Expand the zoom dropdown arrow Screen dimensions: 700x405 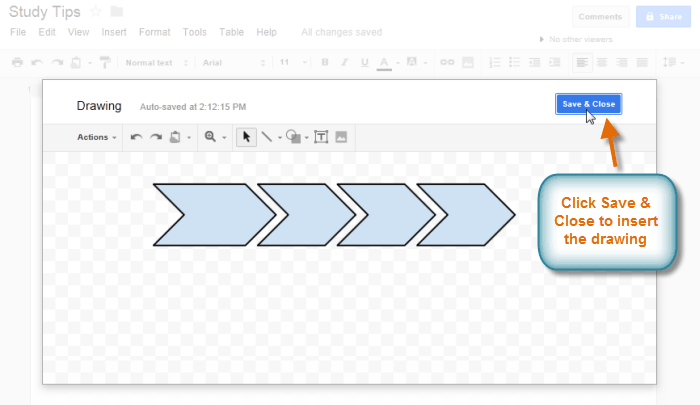224,138
